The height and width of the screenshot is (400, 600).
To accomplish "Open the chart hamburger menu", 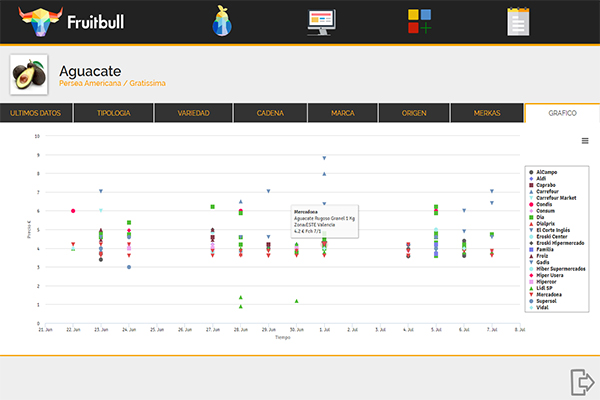I will [x=585, y=141].
